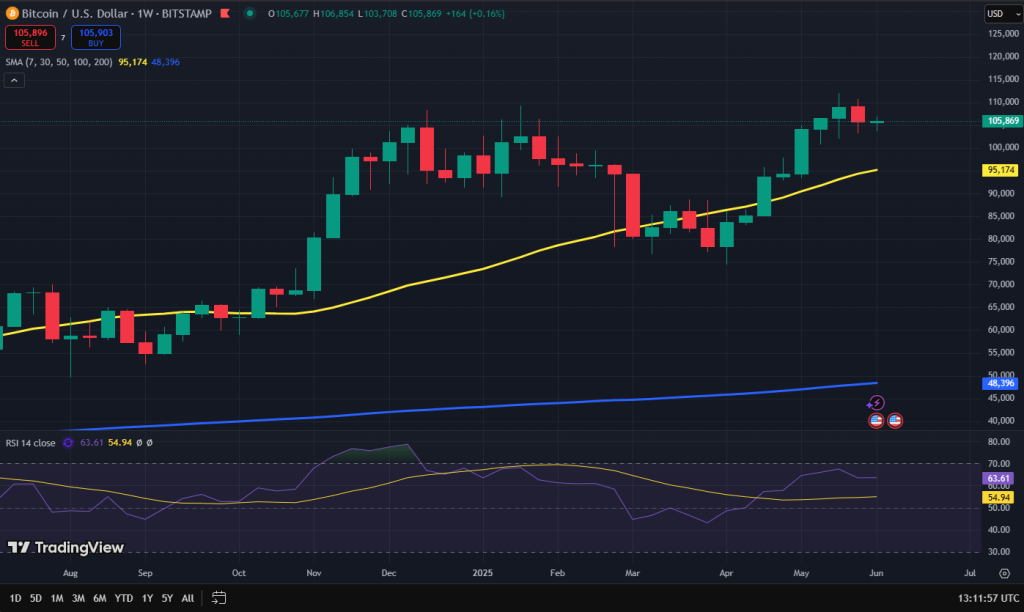Click the RSI 14 close indicator label

[30, 443]
